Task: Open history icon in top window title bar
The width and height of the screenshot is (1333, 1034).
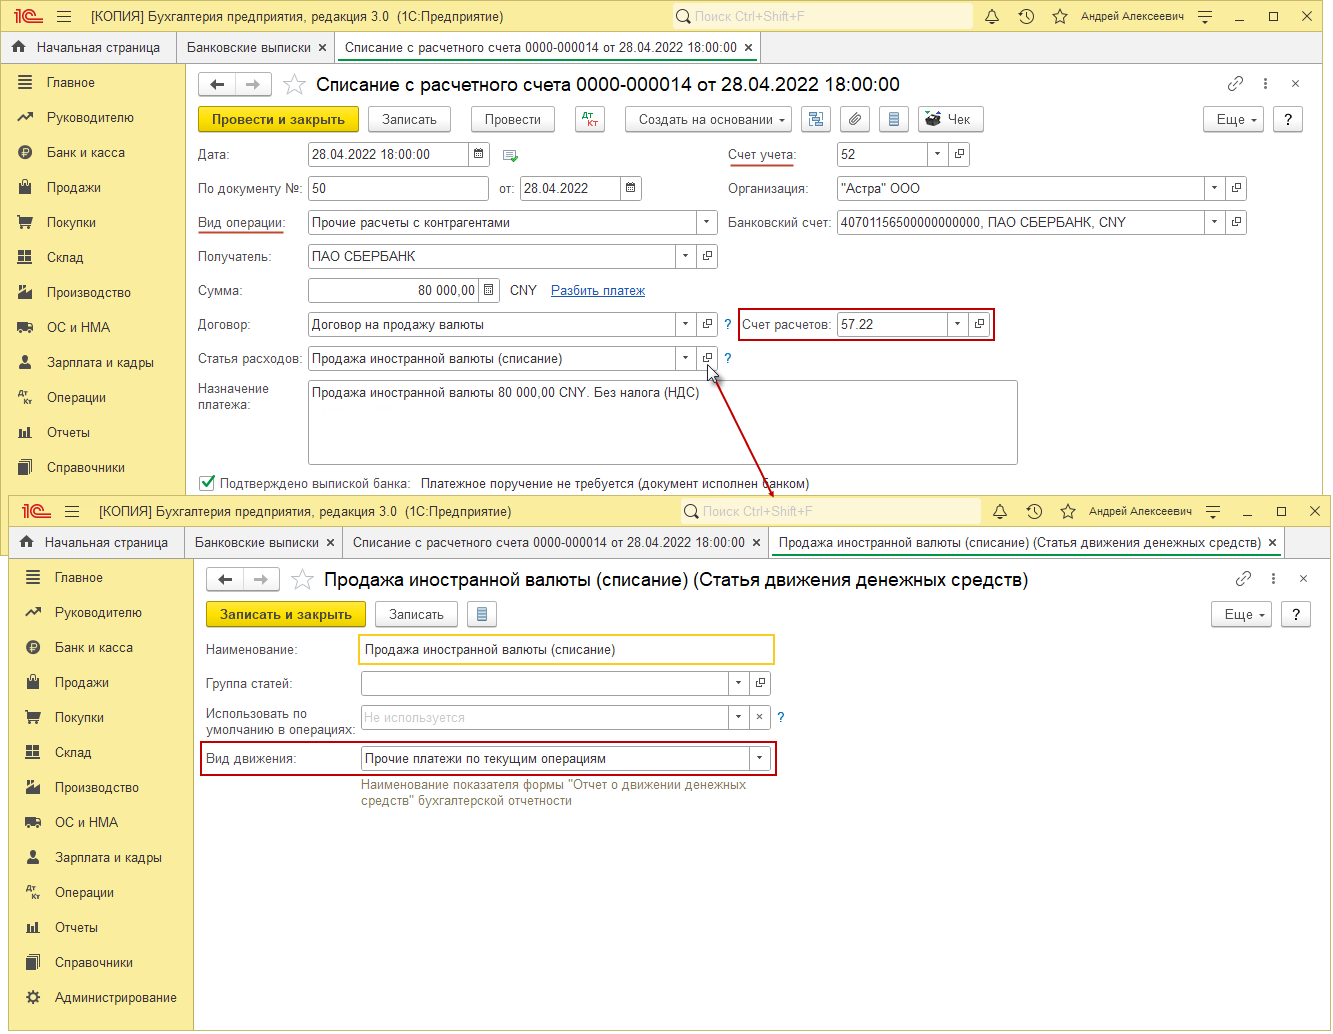Action: tap(1026, 17)
